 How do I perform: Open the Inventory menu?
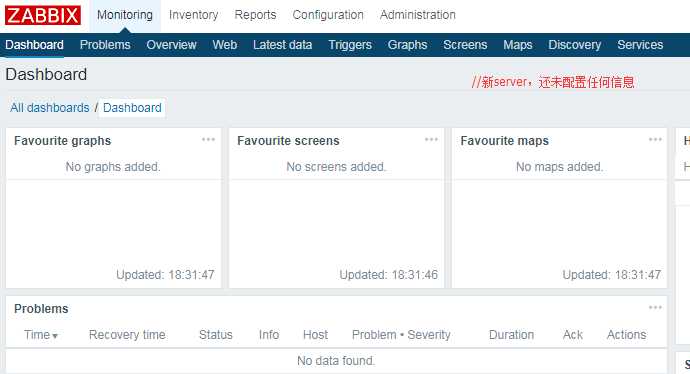[194, 15]
